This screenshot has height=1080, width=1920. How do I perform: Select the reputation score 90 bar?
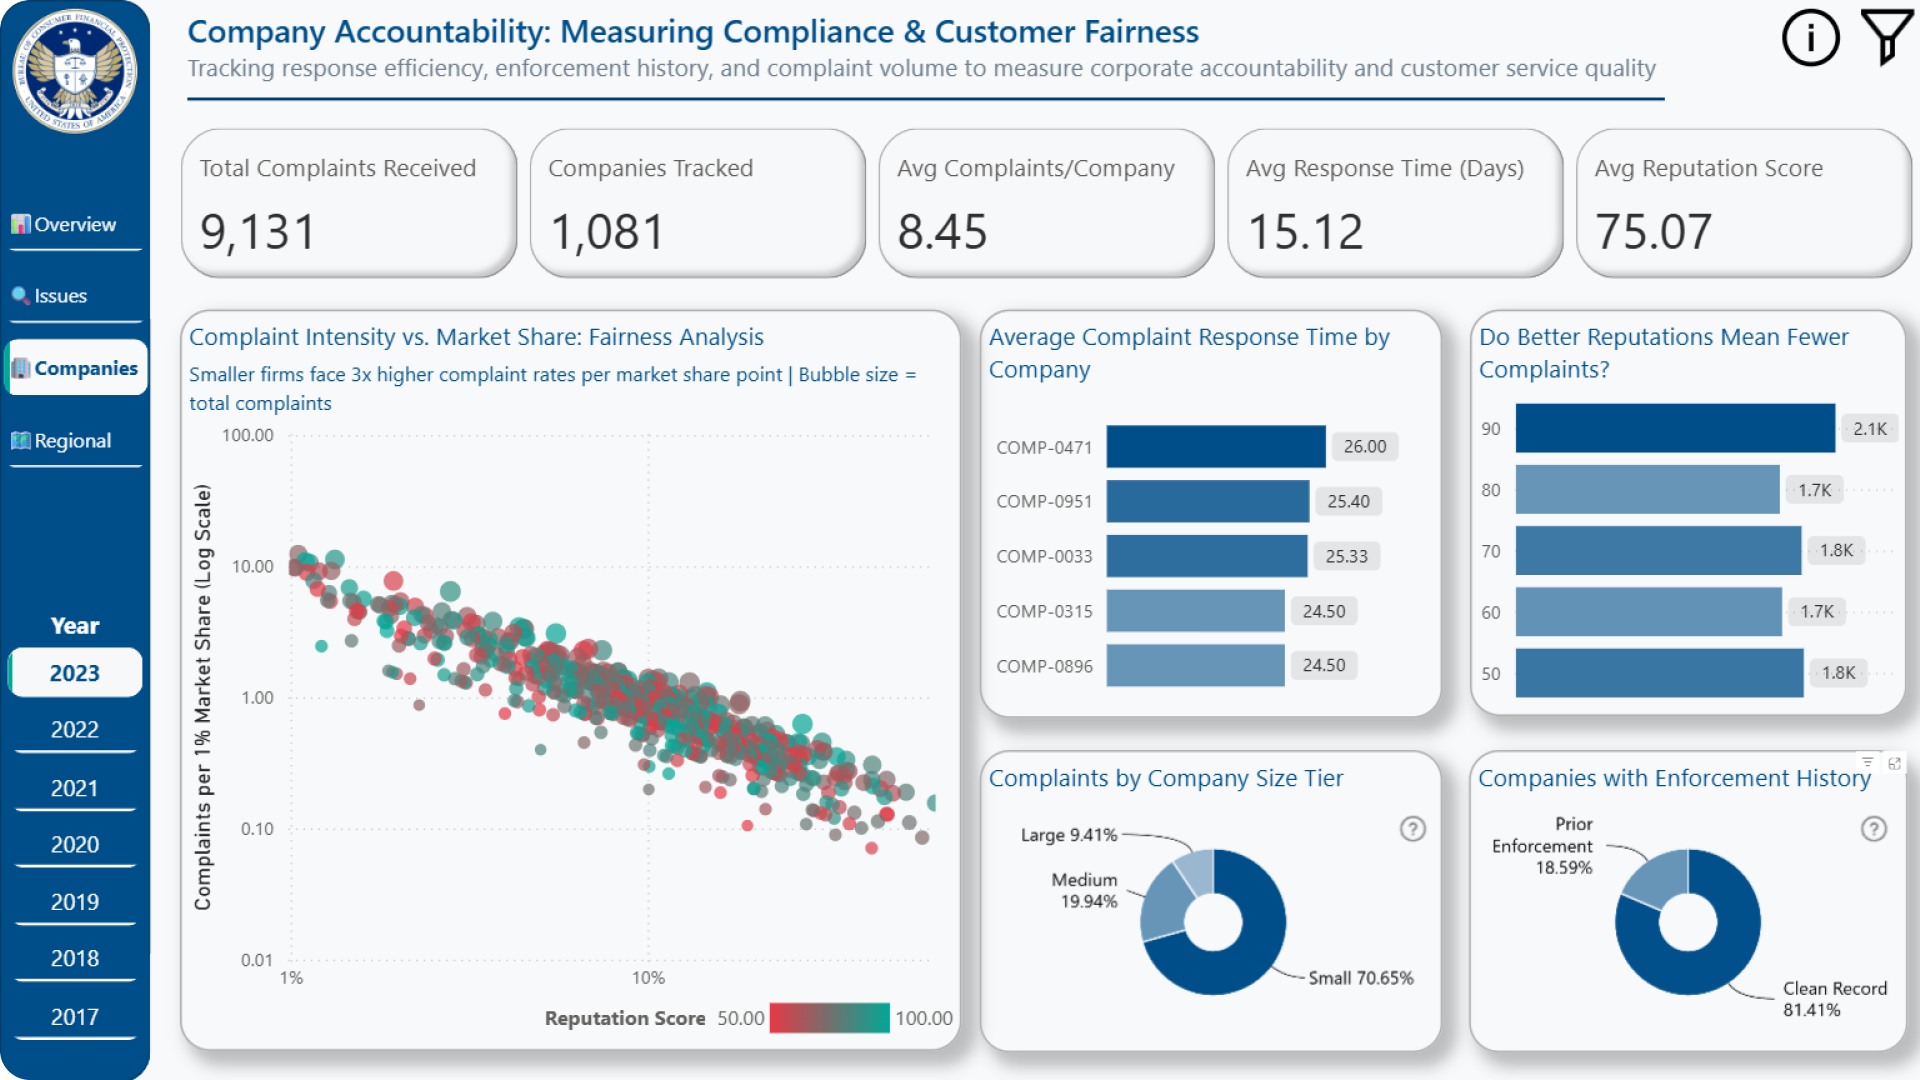tap(1674, 429)
